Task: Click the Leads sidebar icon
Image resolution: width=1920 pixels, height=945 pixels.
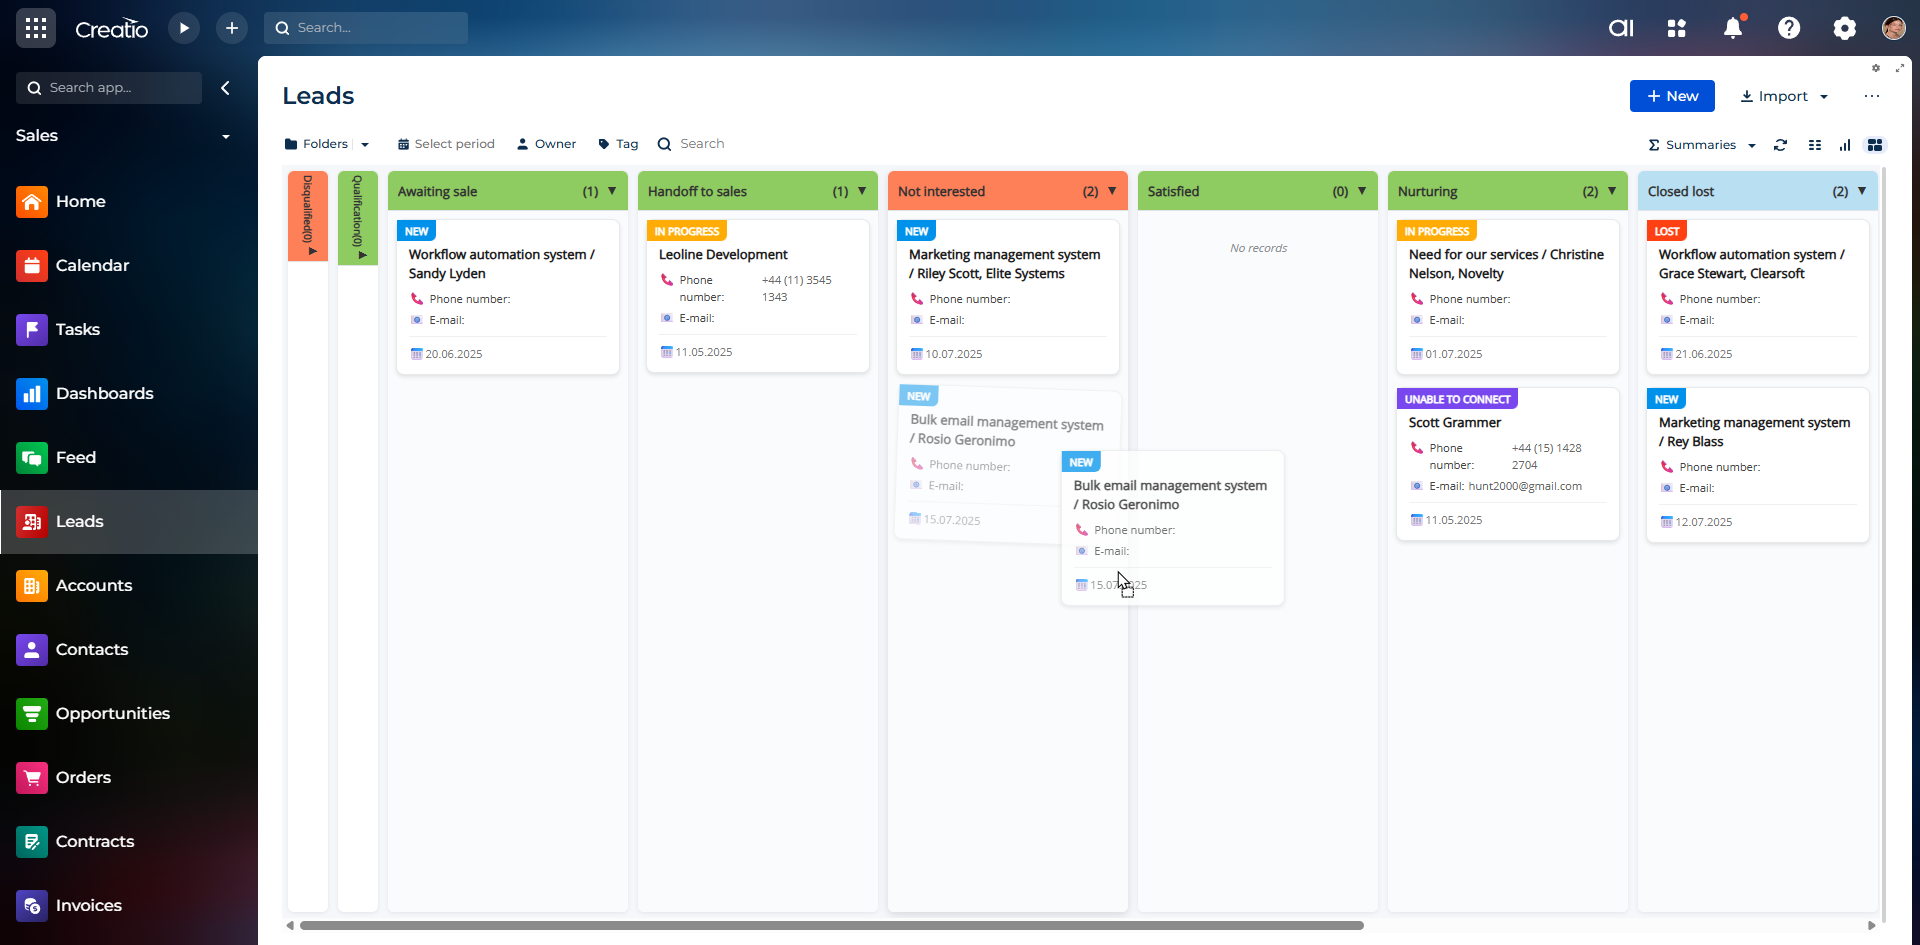Action: (32, 522)
